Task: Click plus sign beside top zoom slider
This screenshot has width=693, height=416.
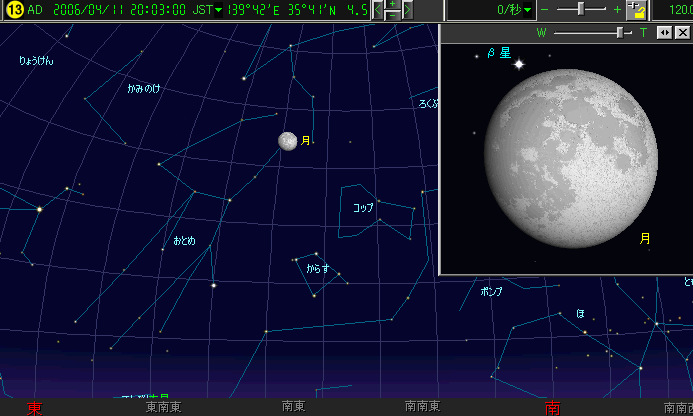Action: pyautogui.click(x=617, y=9)
